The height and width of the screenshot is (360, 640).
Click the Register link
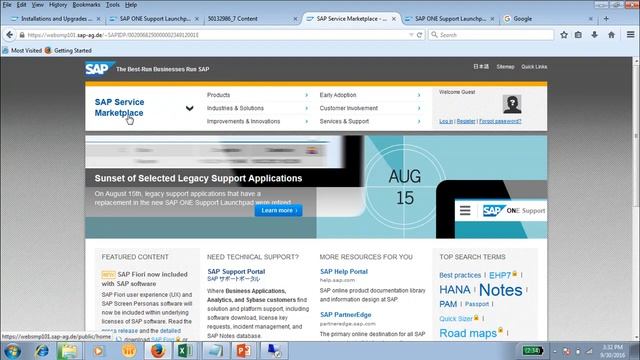[466, 121]
